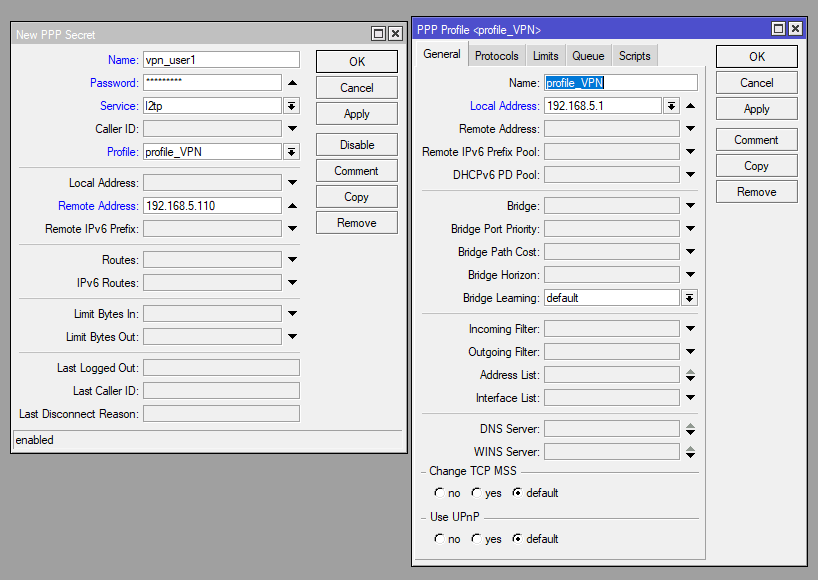This screenshot has height=580, width=818.
Task: Click Remove in PPP Profile window
Action: (x=756, y=191)
